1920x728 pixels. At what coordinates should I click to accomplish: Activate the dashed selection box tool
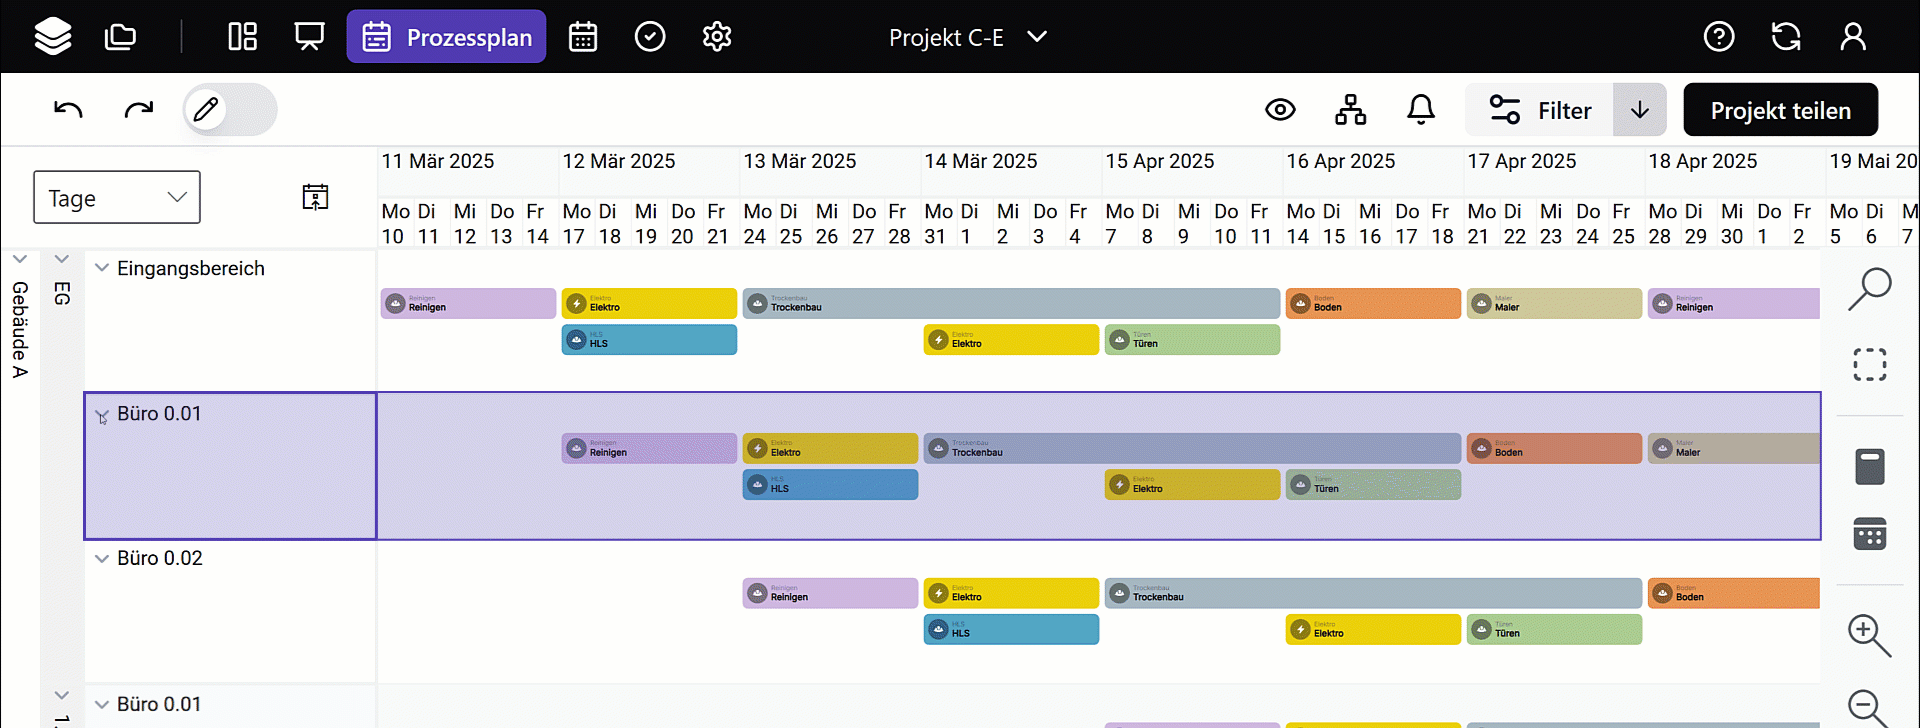click(1869, 365)
